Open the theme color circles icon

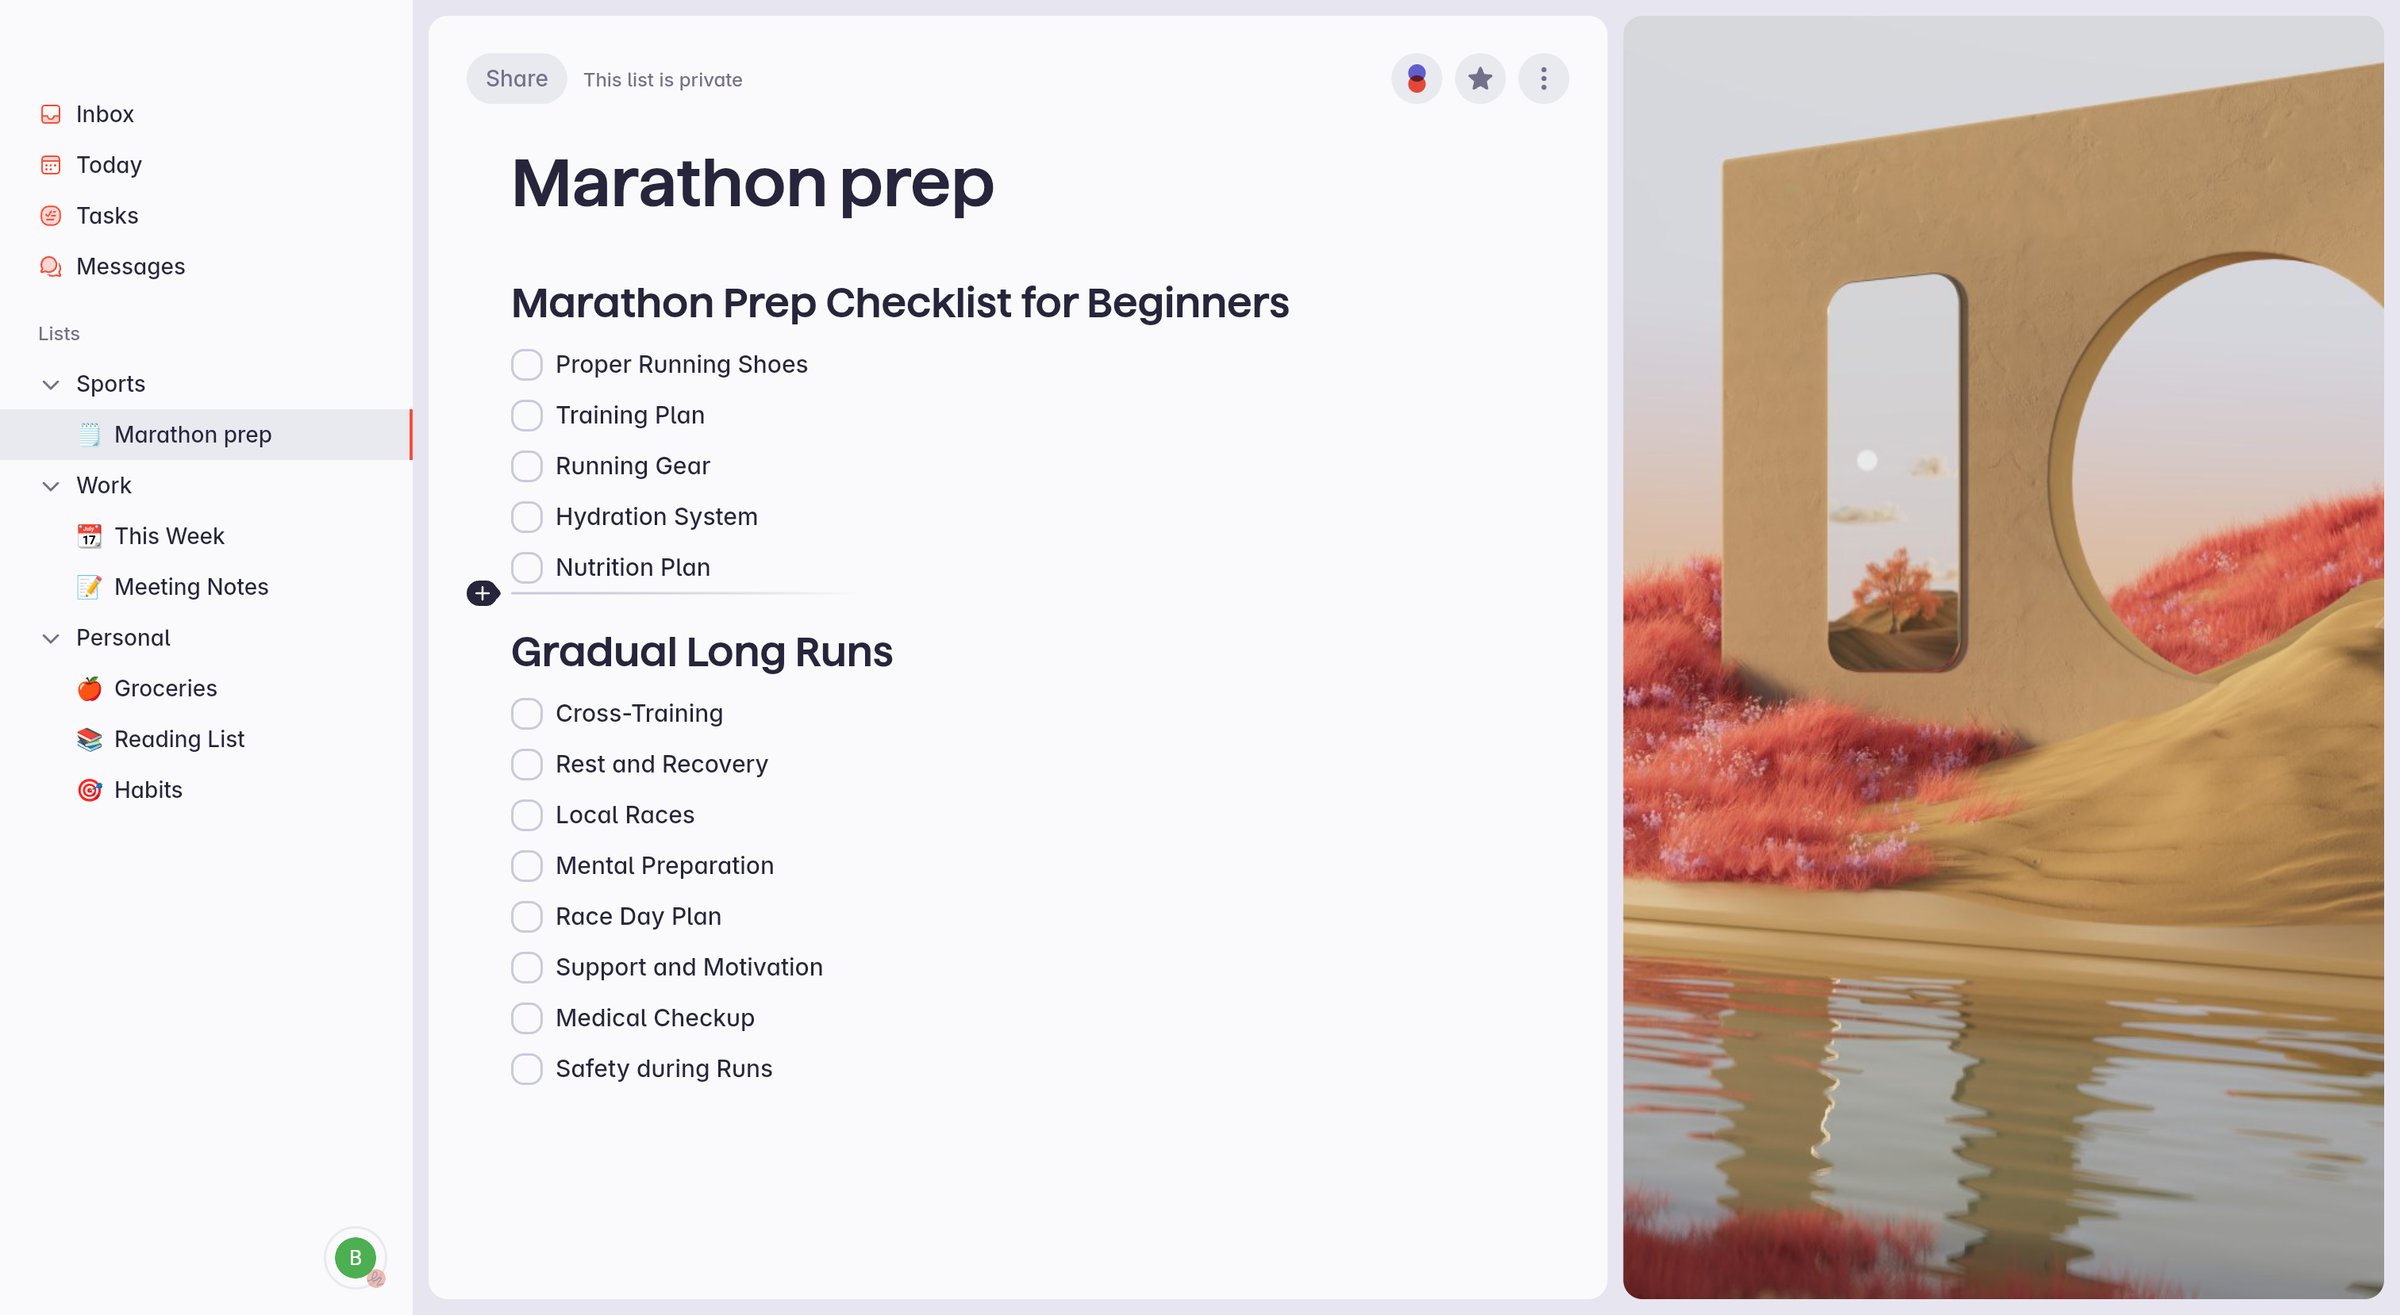pyautogui.click(x=1416, y=79)
